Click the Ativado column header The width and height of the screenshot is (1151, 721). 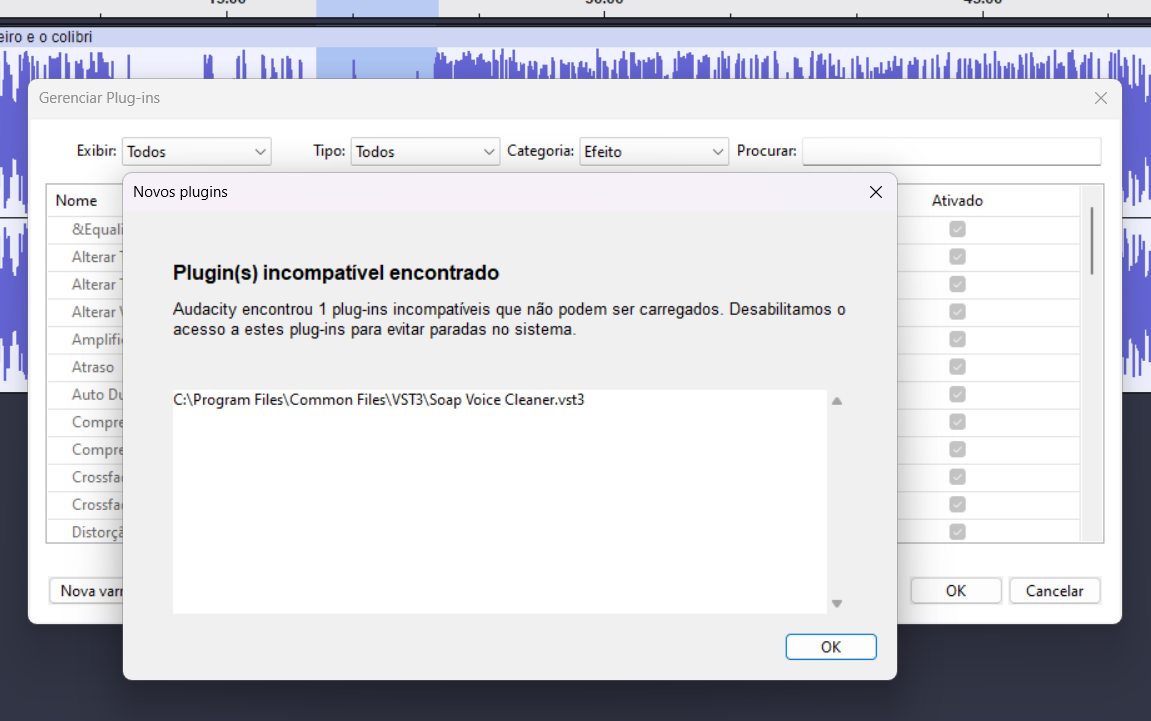pyautogui.click(x=957, y=201)
